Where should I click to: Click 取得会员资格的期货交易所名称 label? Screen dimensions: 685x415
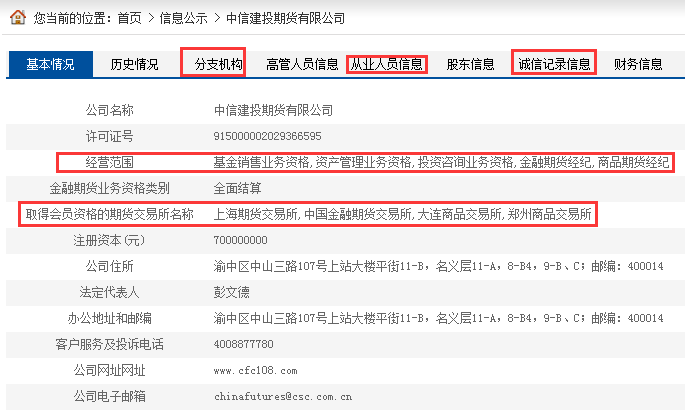tap(109, 214)
